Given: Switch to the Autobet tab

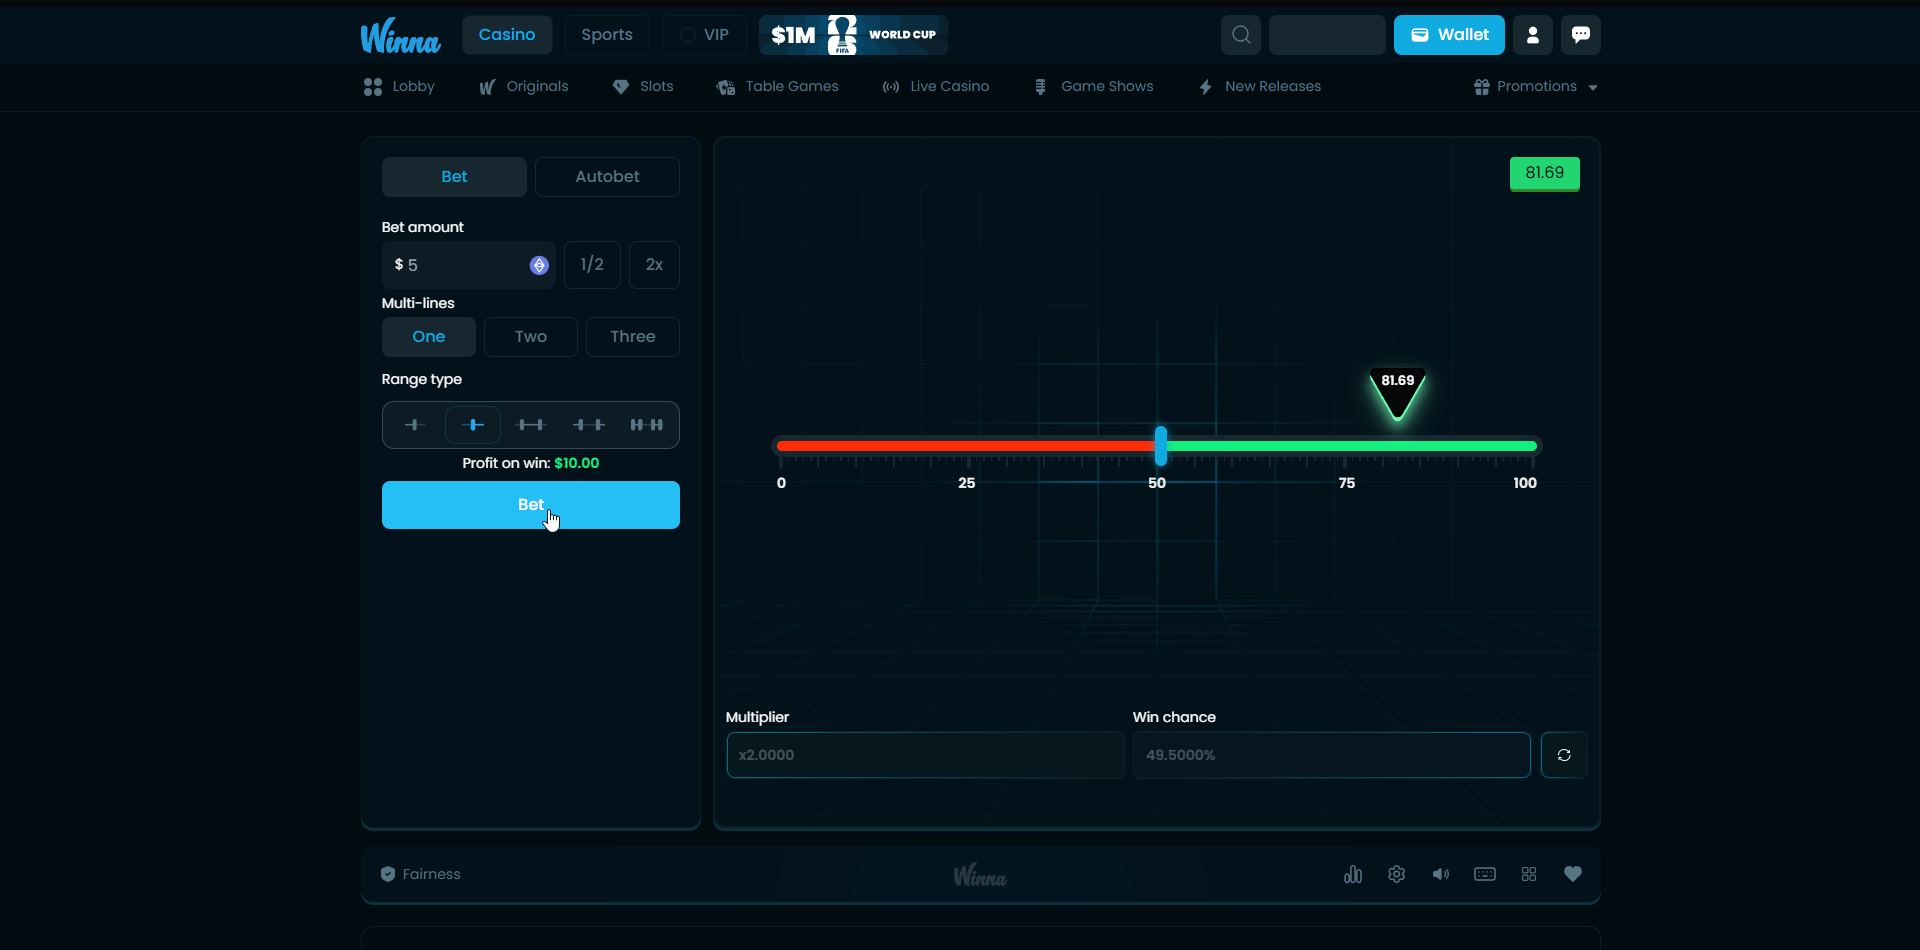Looking at the screenshot, I should pos(607,177).
